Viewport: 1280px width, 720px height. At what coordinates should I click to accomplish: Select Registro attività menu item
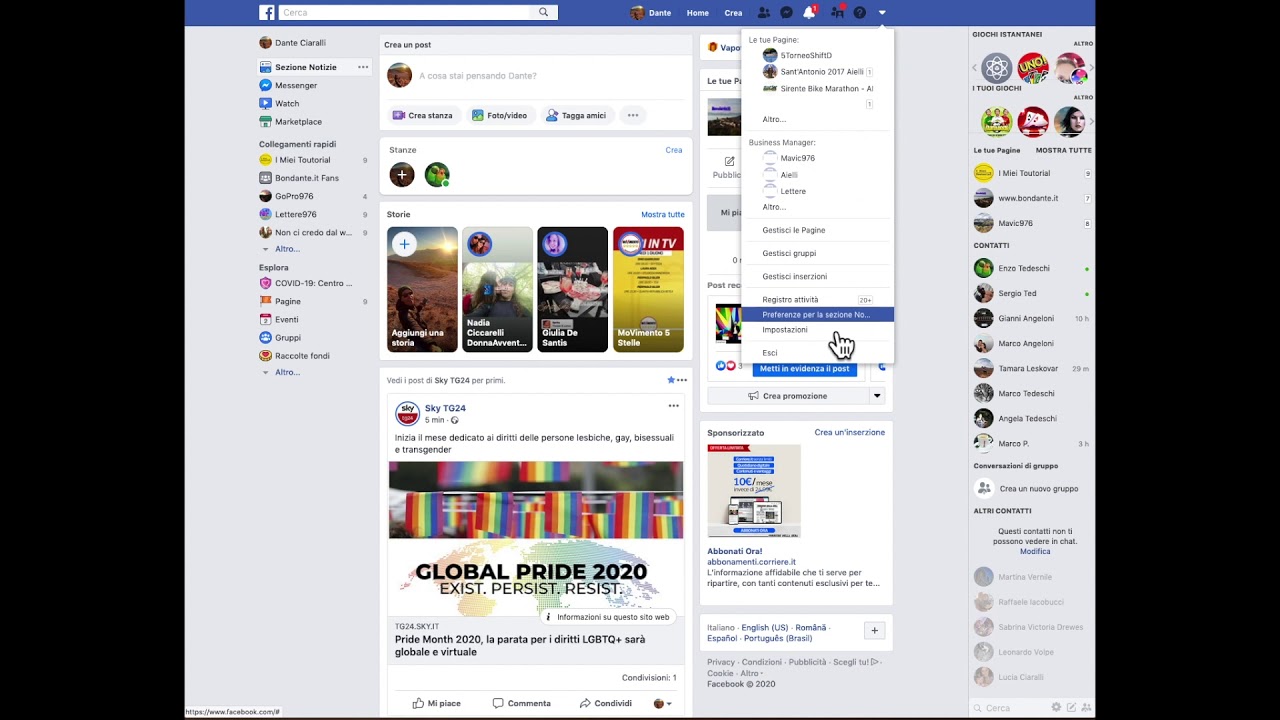818,299
